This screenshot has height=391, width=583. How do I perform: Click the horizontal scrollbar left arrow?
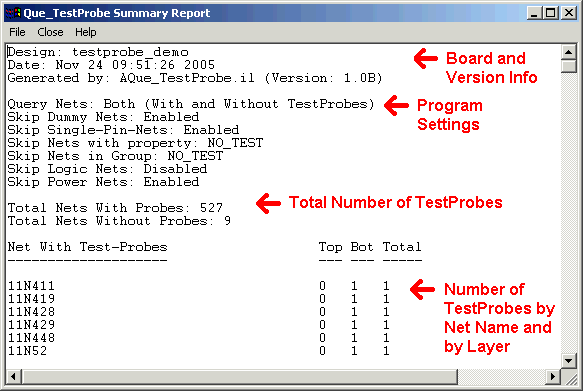(14, 377)
